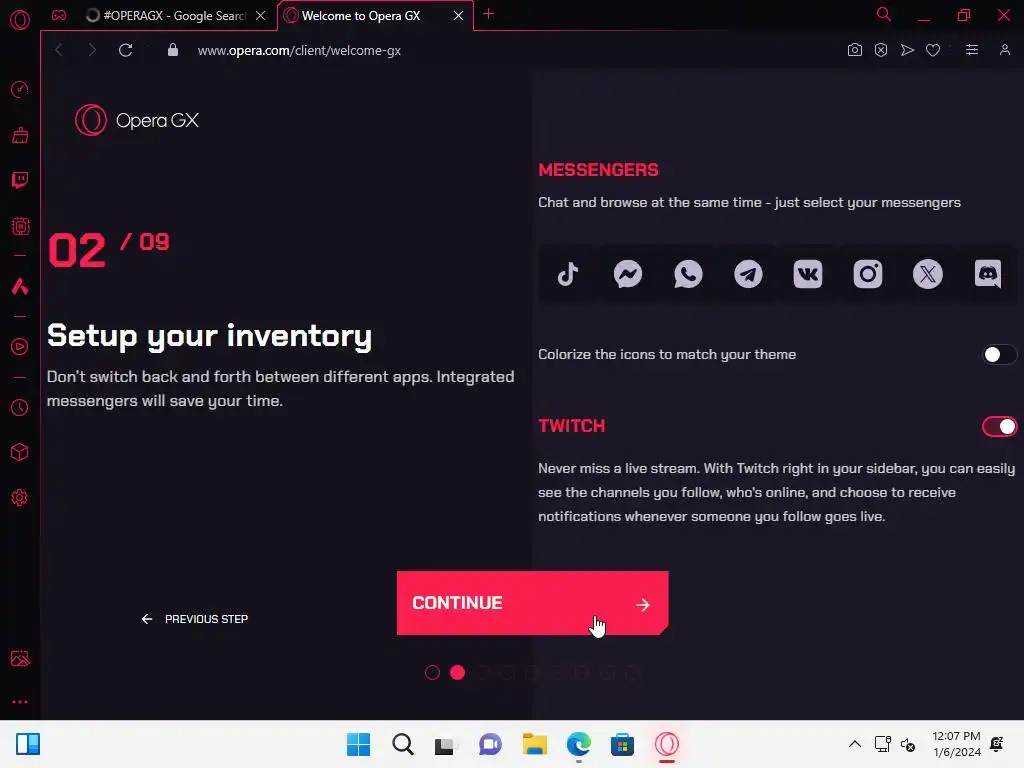Image resolution: width=1024 pixels, height=768 pixels.
Task: Open Widgets panel on taskbar
Action: point(28,744)
